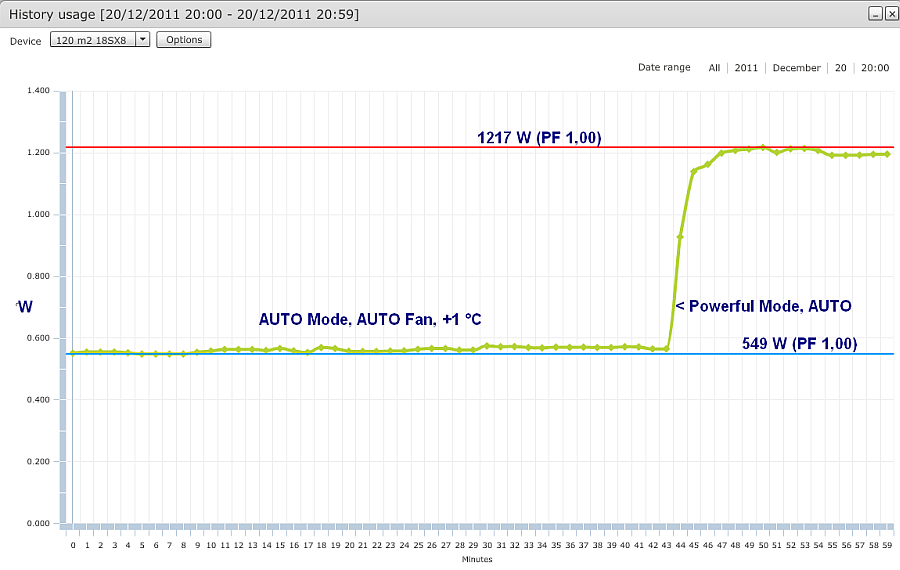Click the 'Powerful Mode, AUTO' annotation
Viewport: 900px width, 570px height.
point(763,306)
